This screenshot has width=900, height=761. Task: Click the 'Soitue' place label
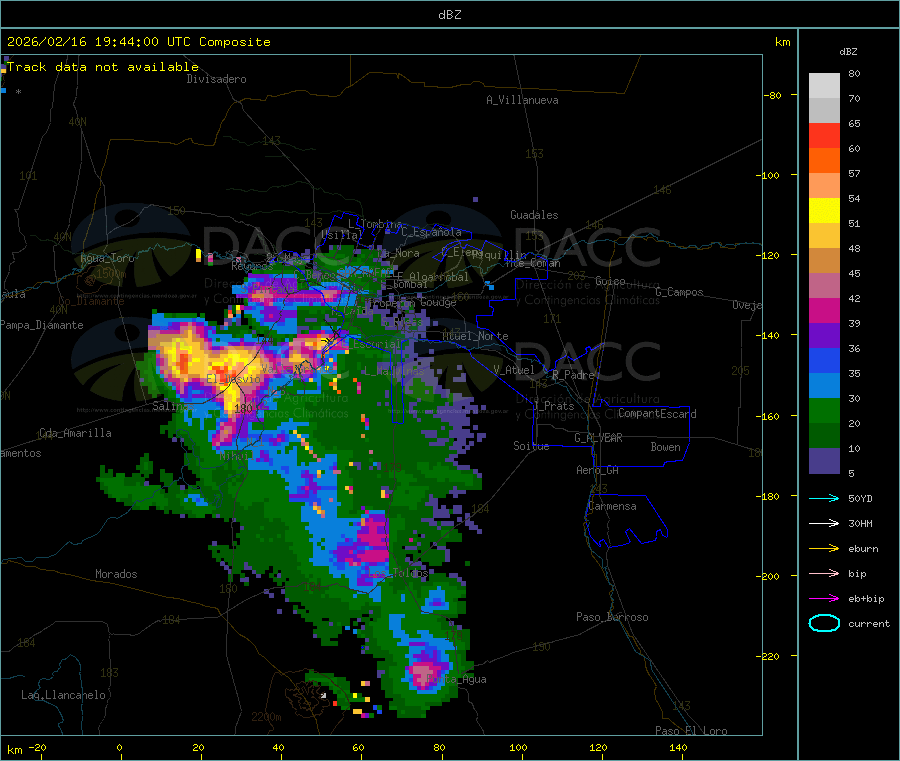pos(531,446)
